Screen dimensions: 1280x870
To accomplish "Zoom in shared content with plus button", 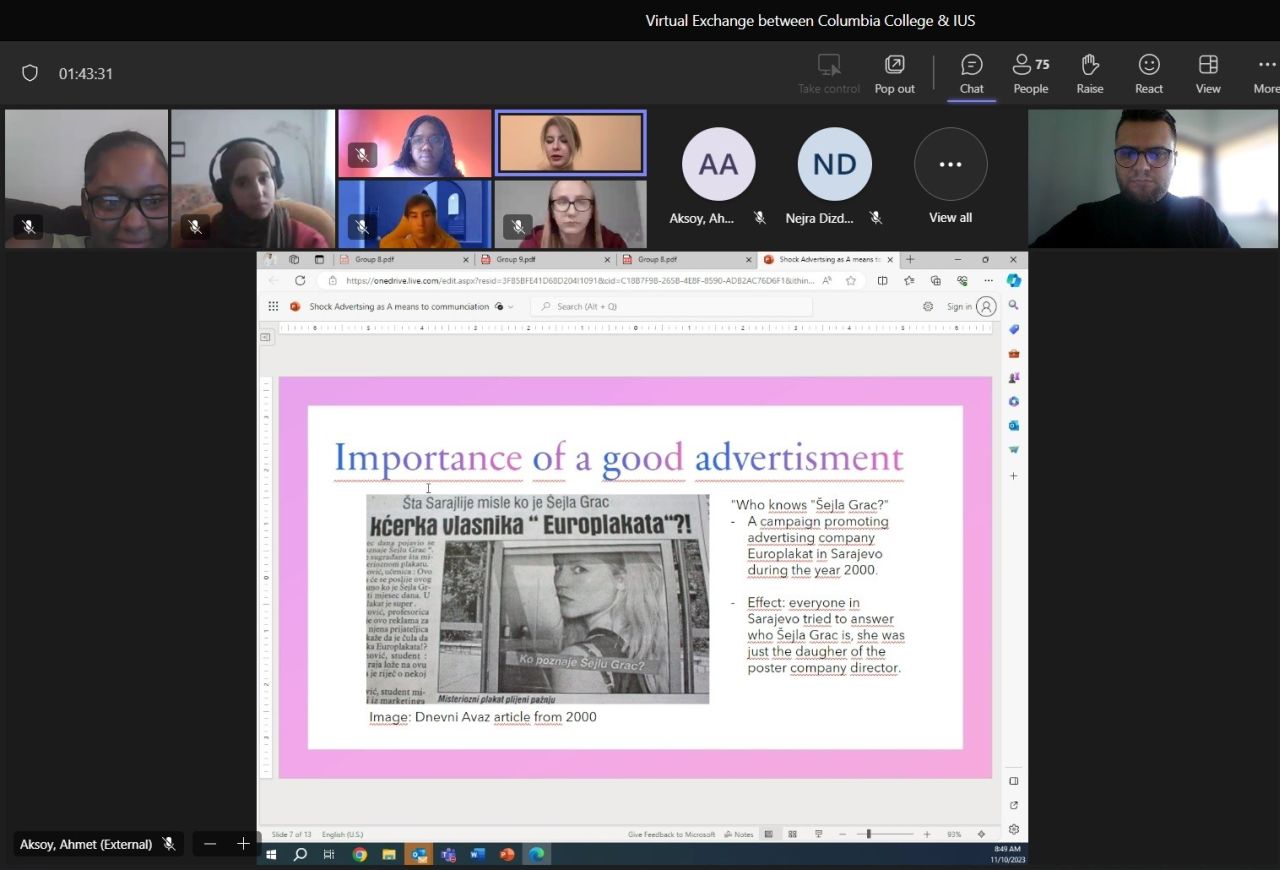I will point(243,844).
